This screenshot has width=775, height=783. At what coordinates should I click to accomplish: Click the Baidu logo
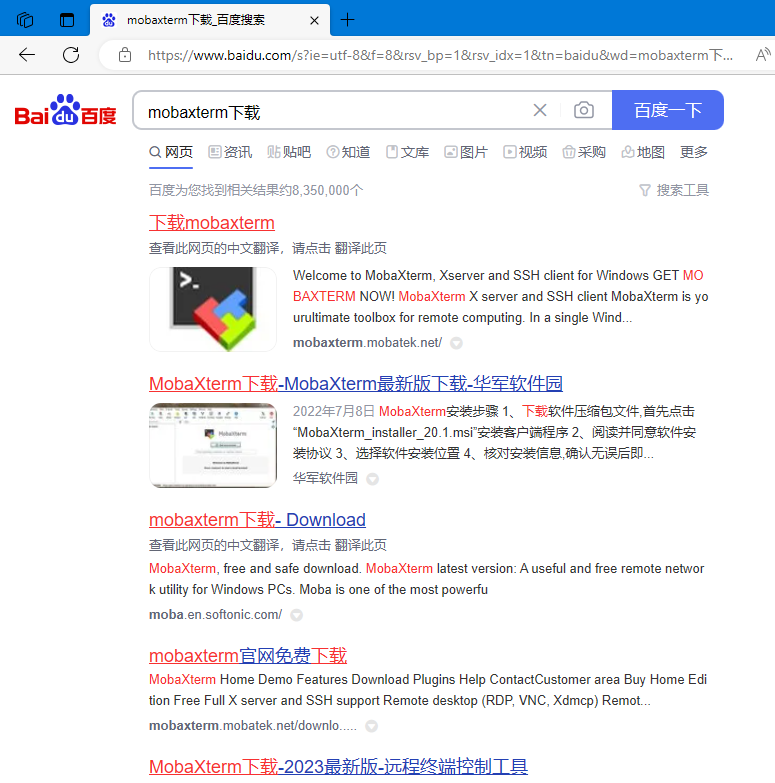point(66,111)
